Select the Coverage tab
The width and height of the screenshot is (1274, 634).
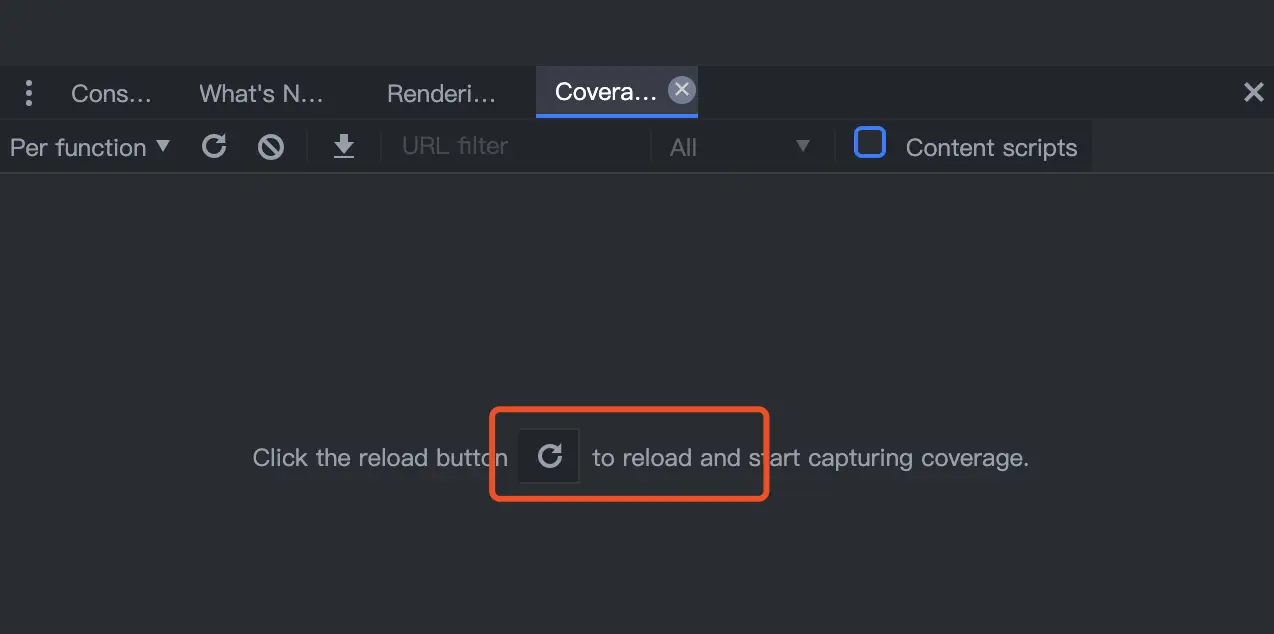click(606, 92)
